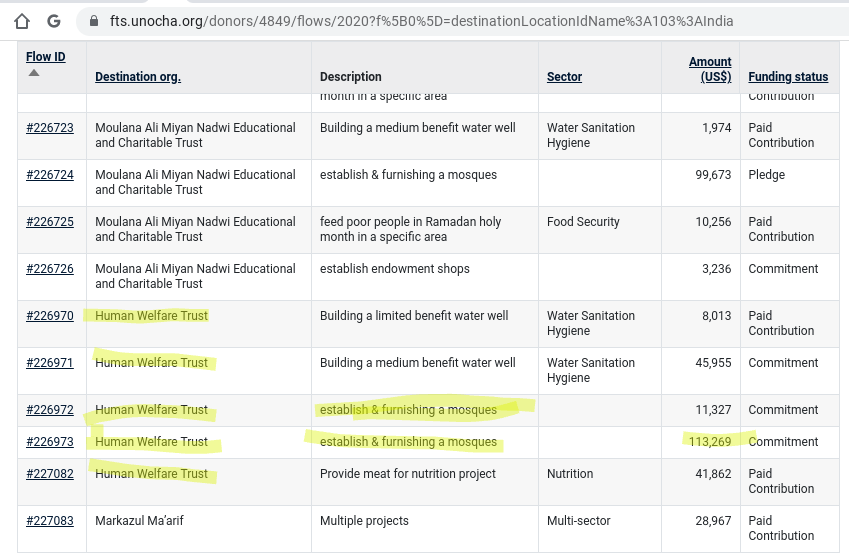
Task: Open flow #227082 details
Action: tap(50, 474)
